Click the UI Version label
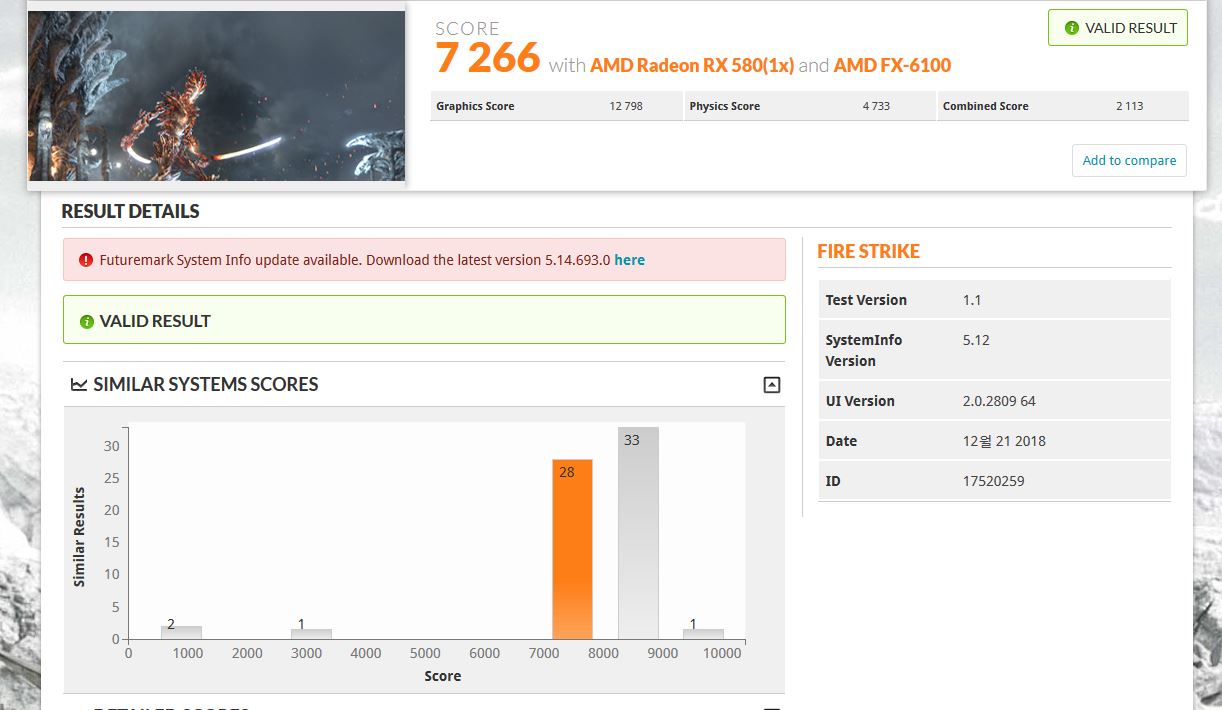 point(860,401)
